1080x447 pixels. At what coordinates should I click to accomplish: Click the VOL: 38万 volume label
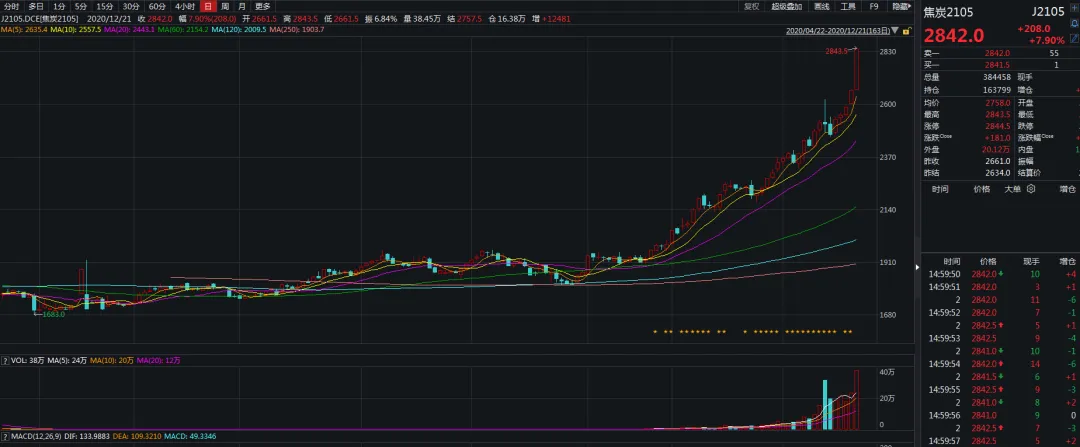coord(26,360)
